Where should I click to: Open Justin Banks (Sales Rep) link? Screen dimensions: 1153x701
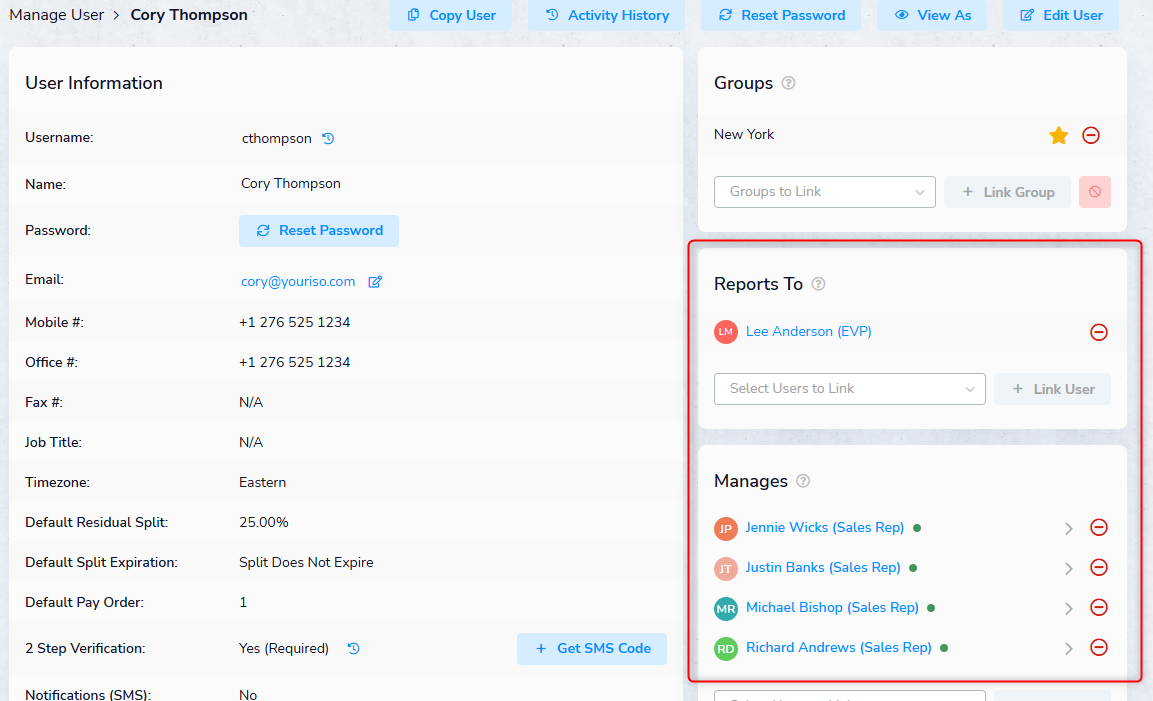tap(823, 568)
